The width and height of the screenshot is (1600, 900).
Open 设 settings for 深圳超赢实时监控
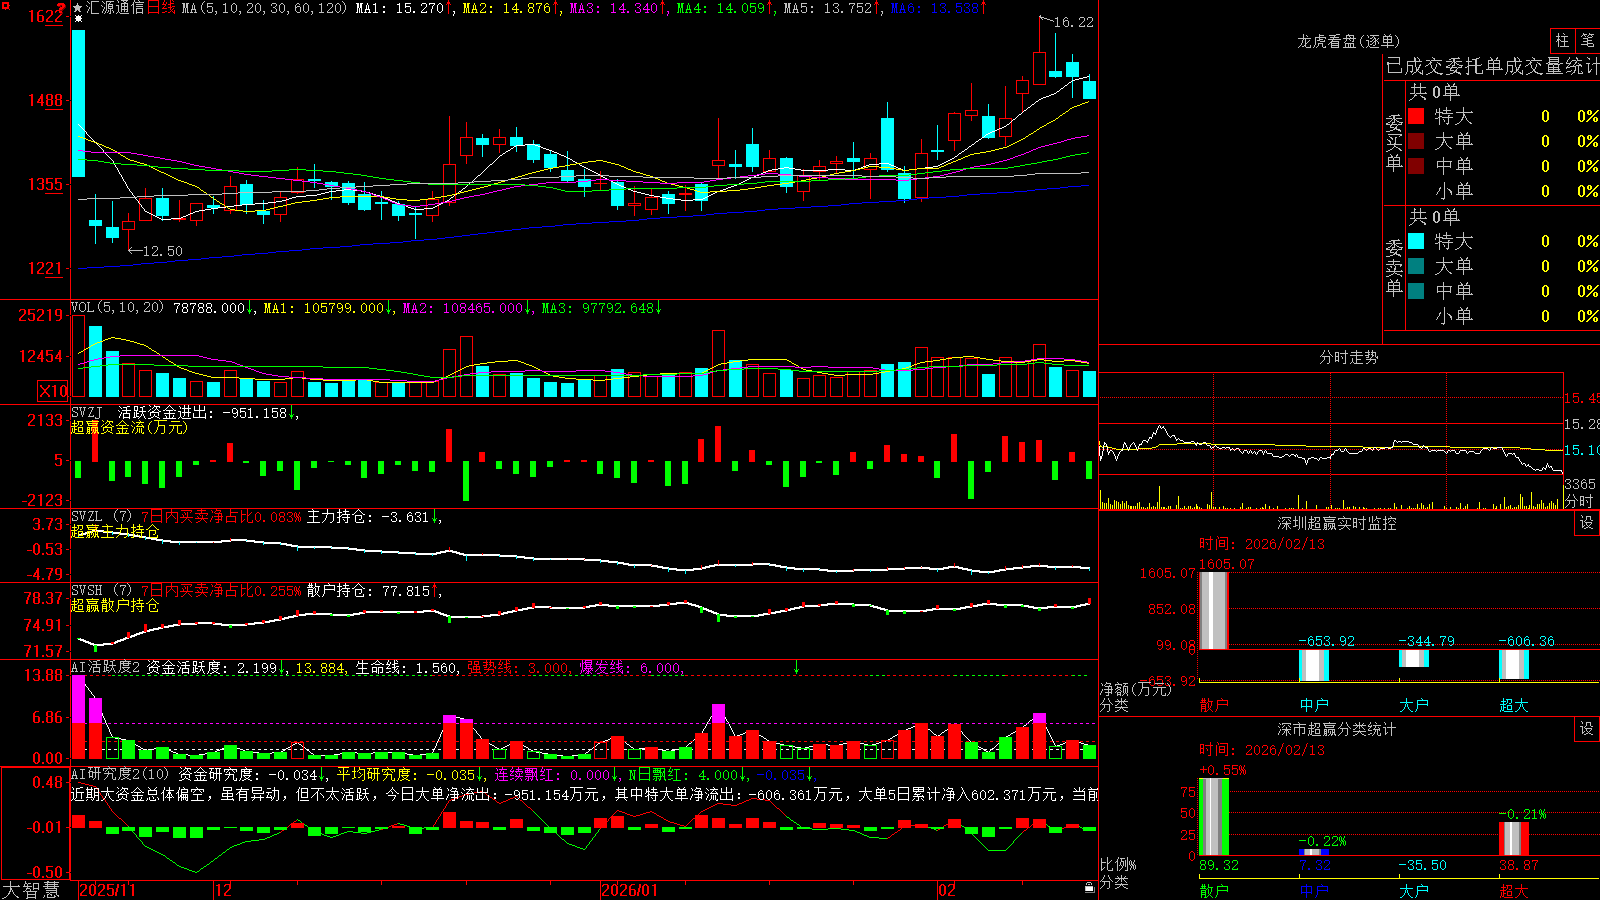click(x=1587, y=523)
